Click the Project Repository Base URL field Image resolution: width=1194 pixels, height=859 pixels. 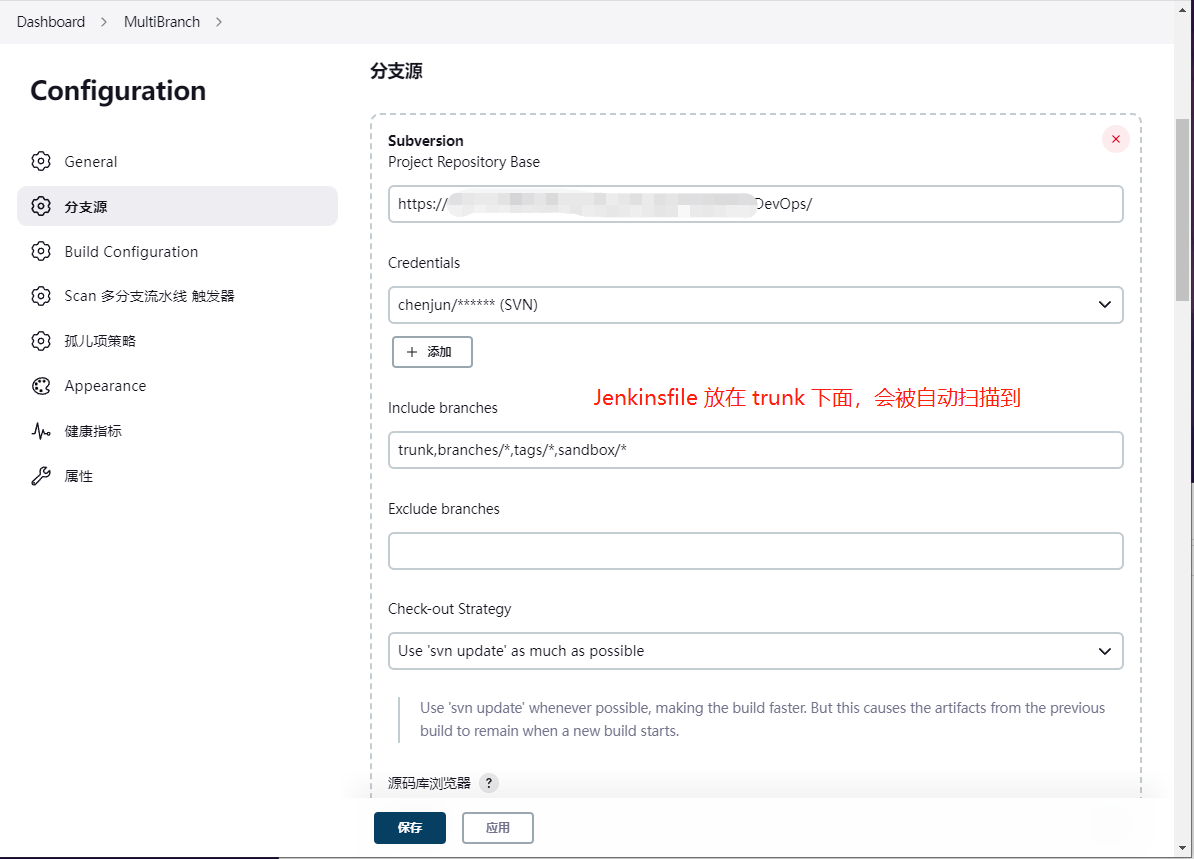(x=755, y=204)
